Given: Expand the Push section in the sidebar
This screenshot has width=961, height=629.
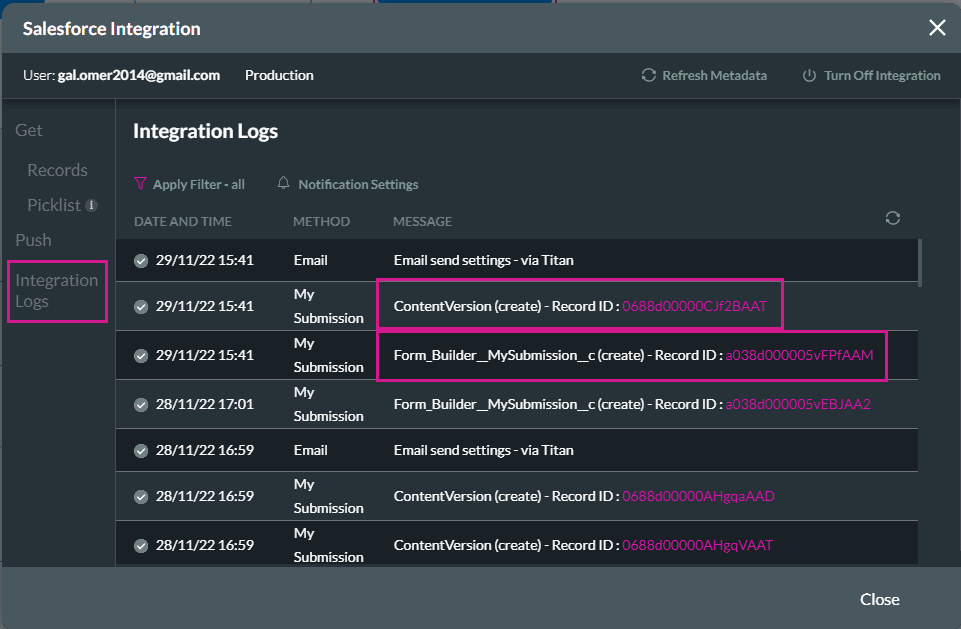Looking at the screenshot, I should [x=33, y=240].
